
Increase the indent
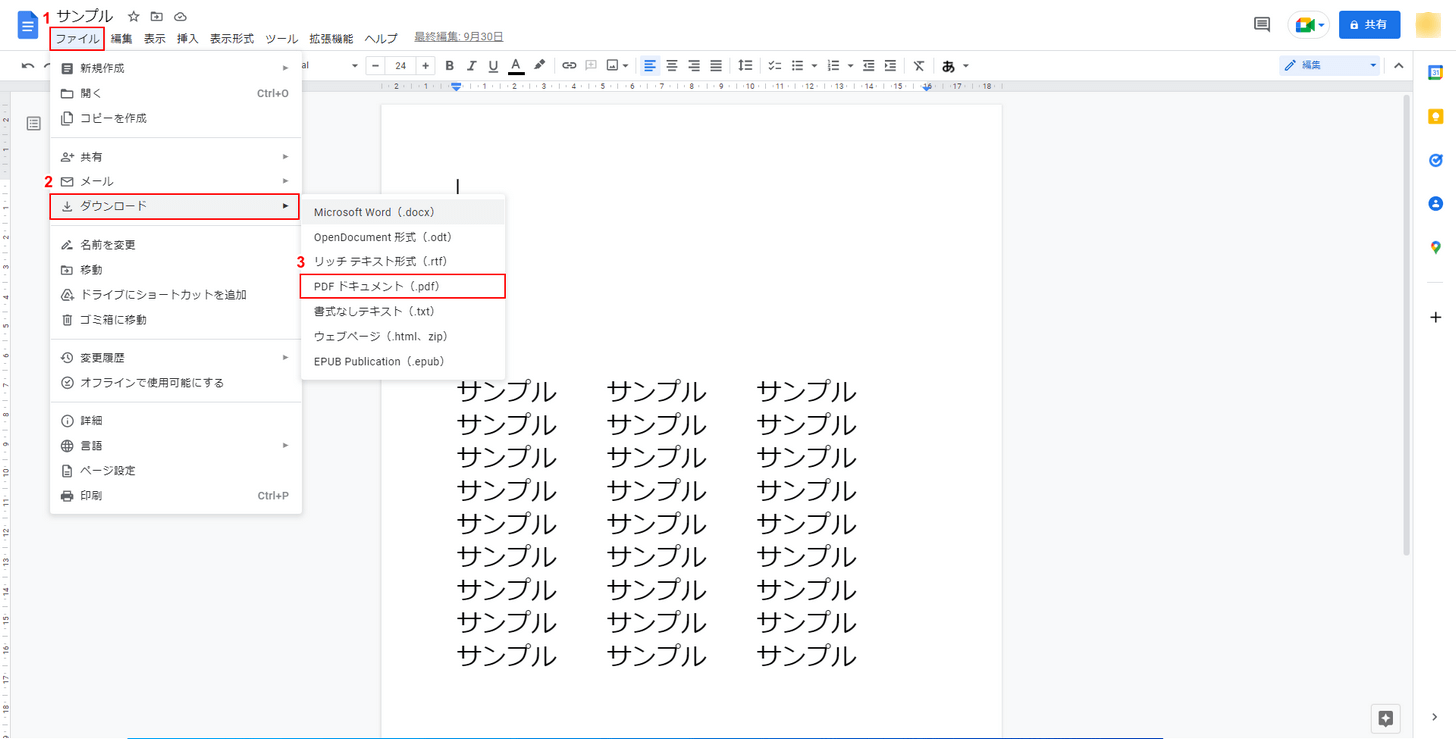point(890,66)
